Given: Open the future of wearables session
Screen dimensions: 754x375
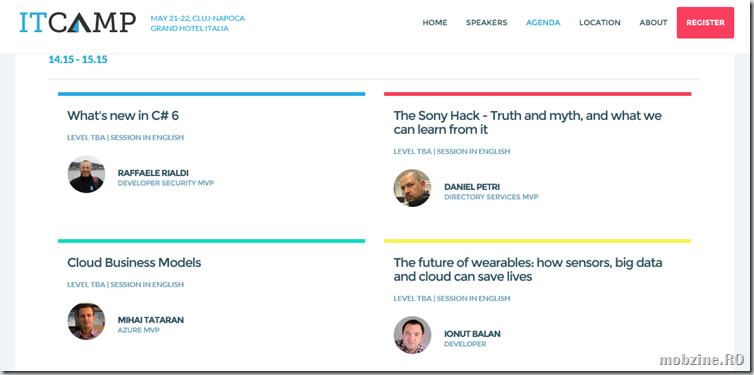Looking at the screenshot, I should coord(528,270).
